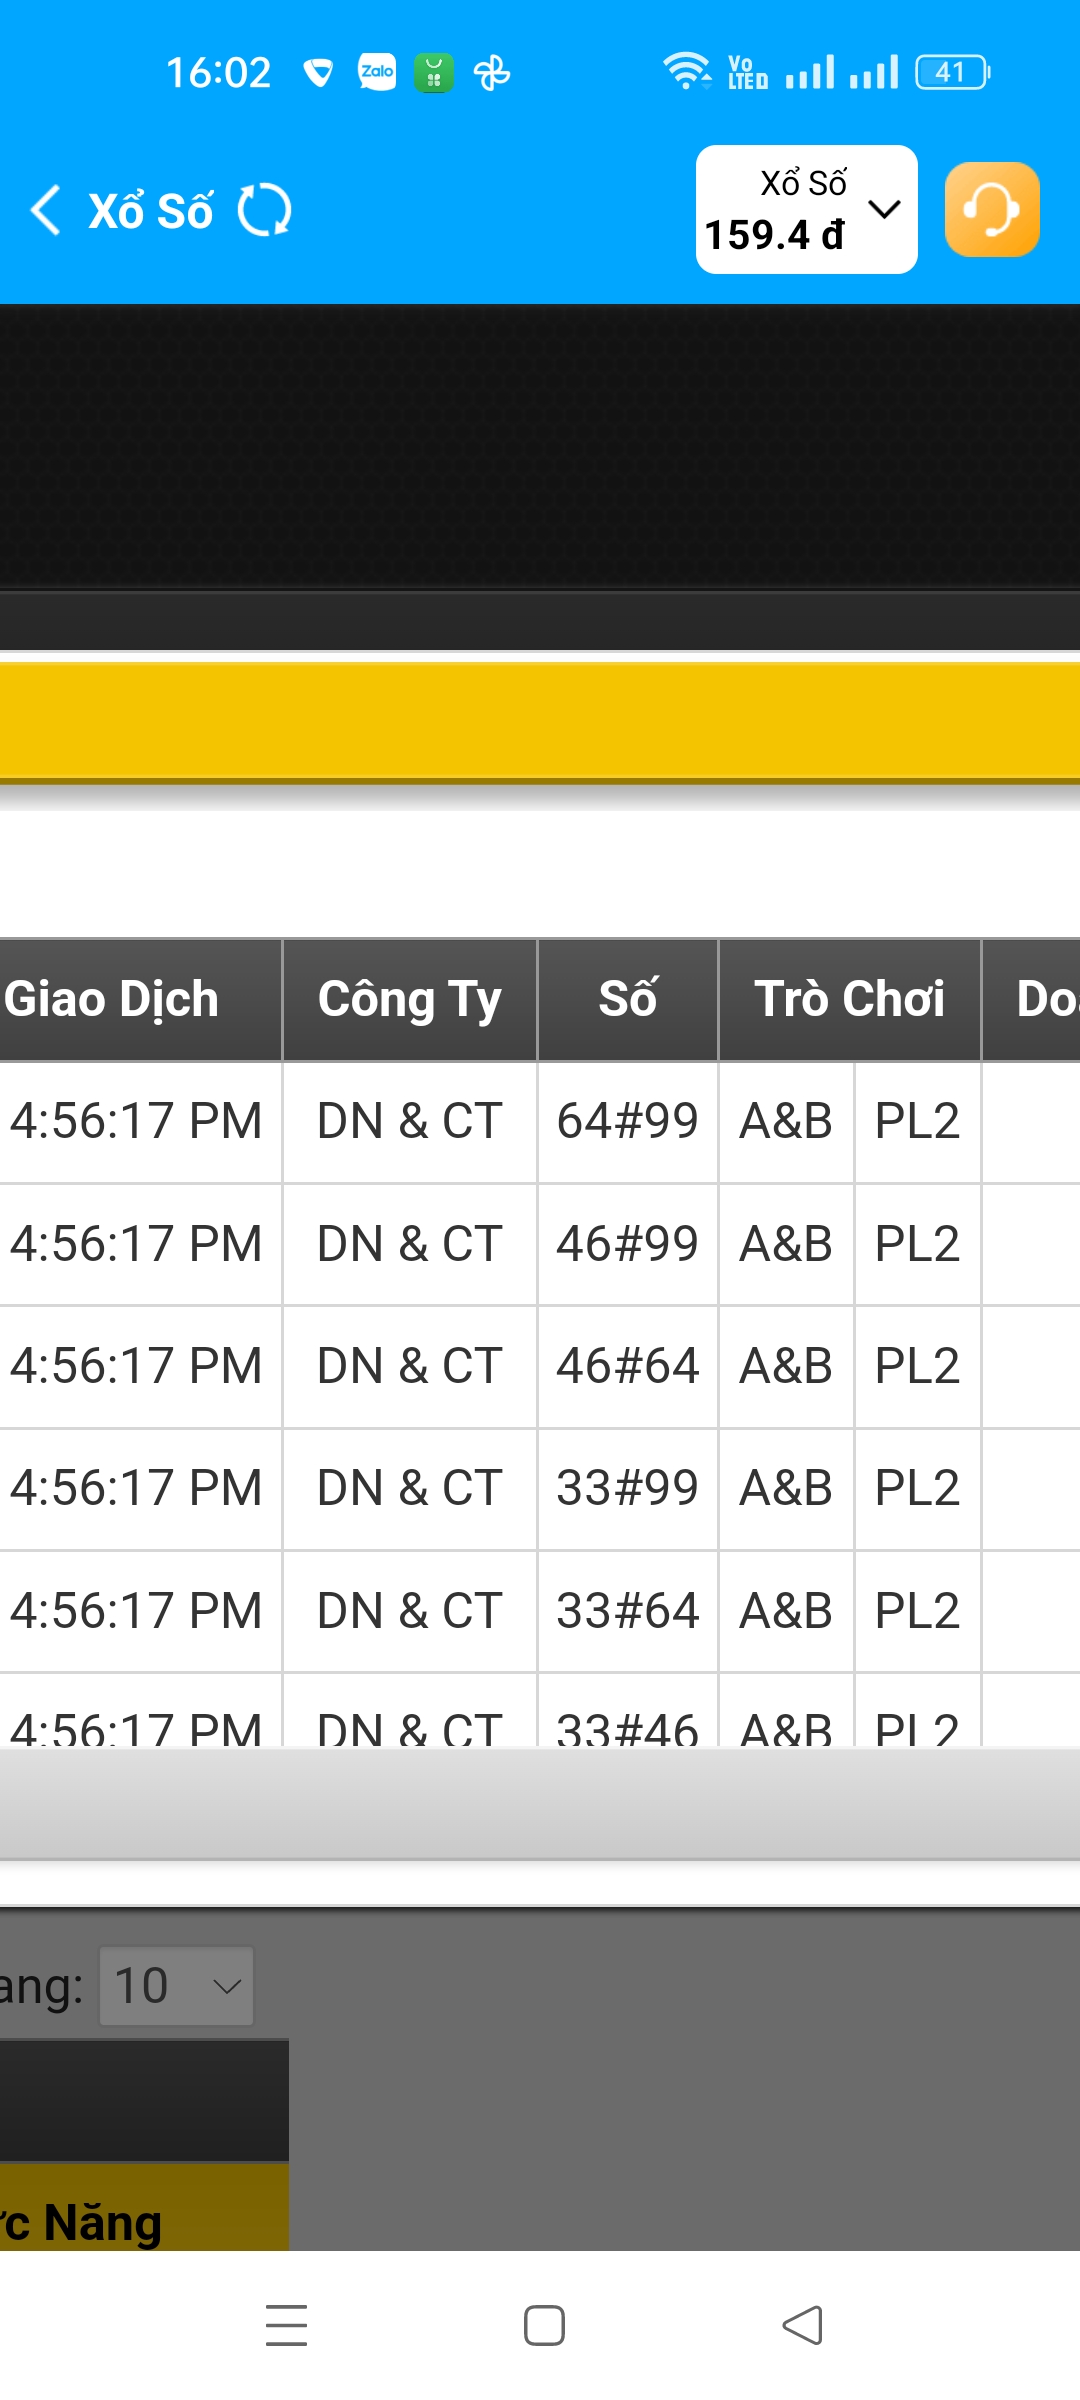Open the Android recent apps menu icon
1080x2400 pixels.
point(286,2325)
